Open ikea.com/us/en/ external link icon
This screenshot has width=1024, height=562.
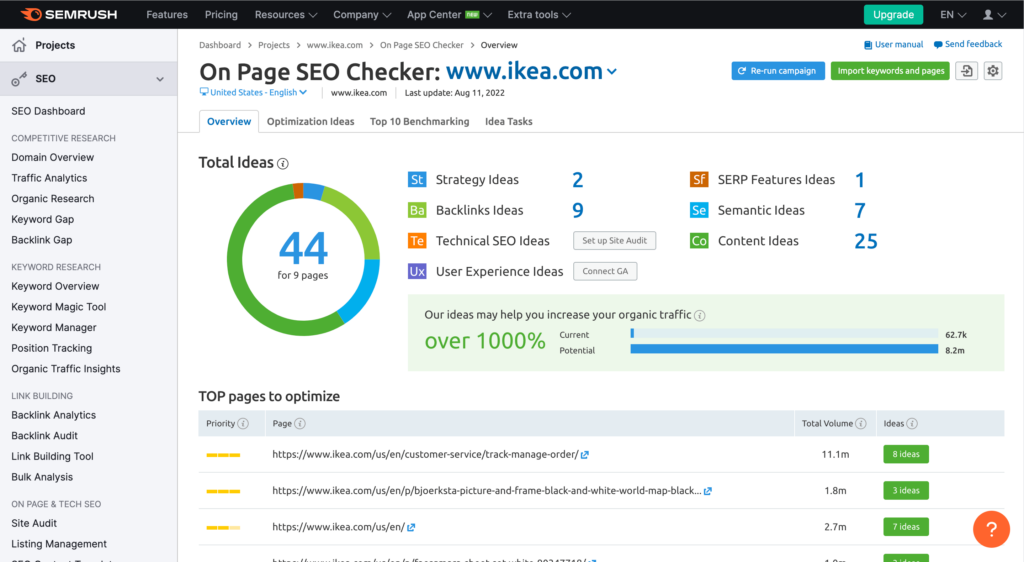coord(411,527)
